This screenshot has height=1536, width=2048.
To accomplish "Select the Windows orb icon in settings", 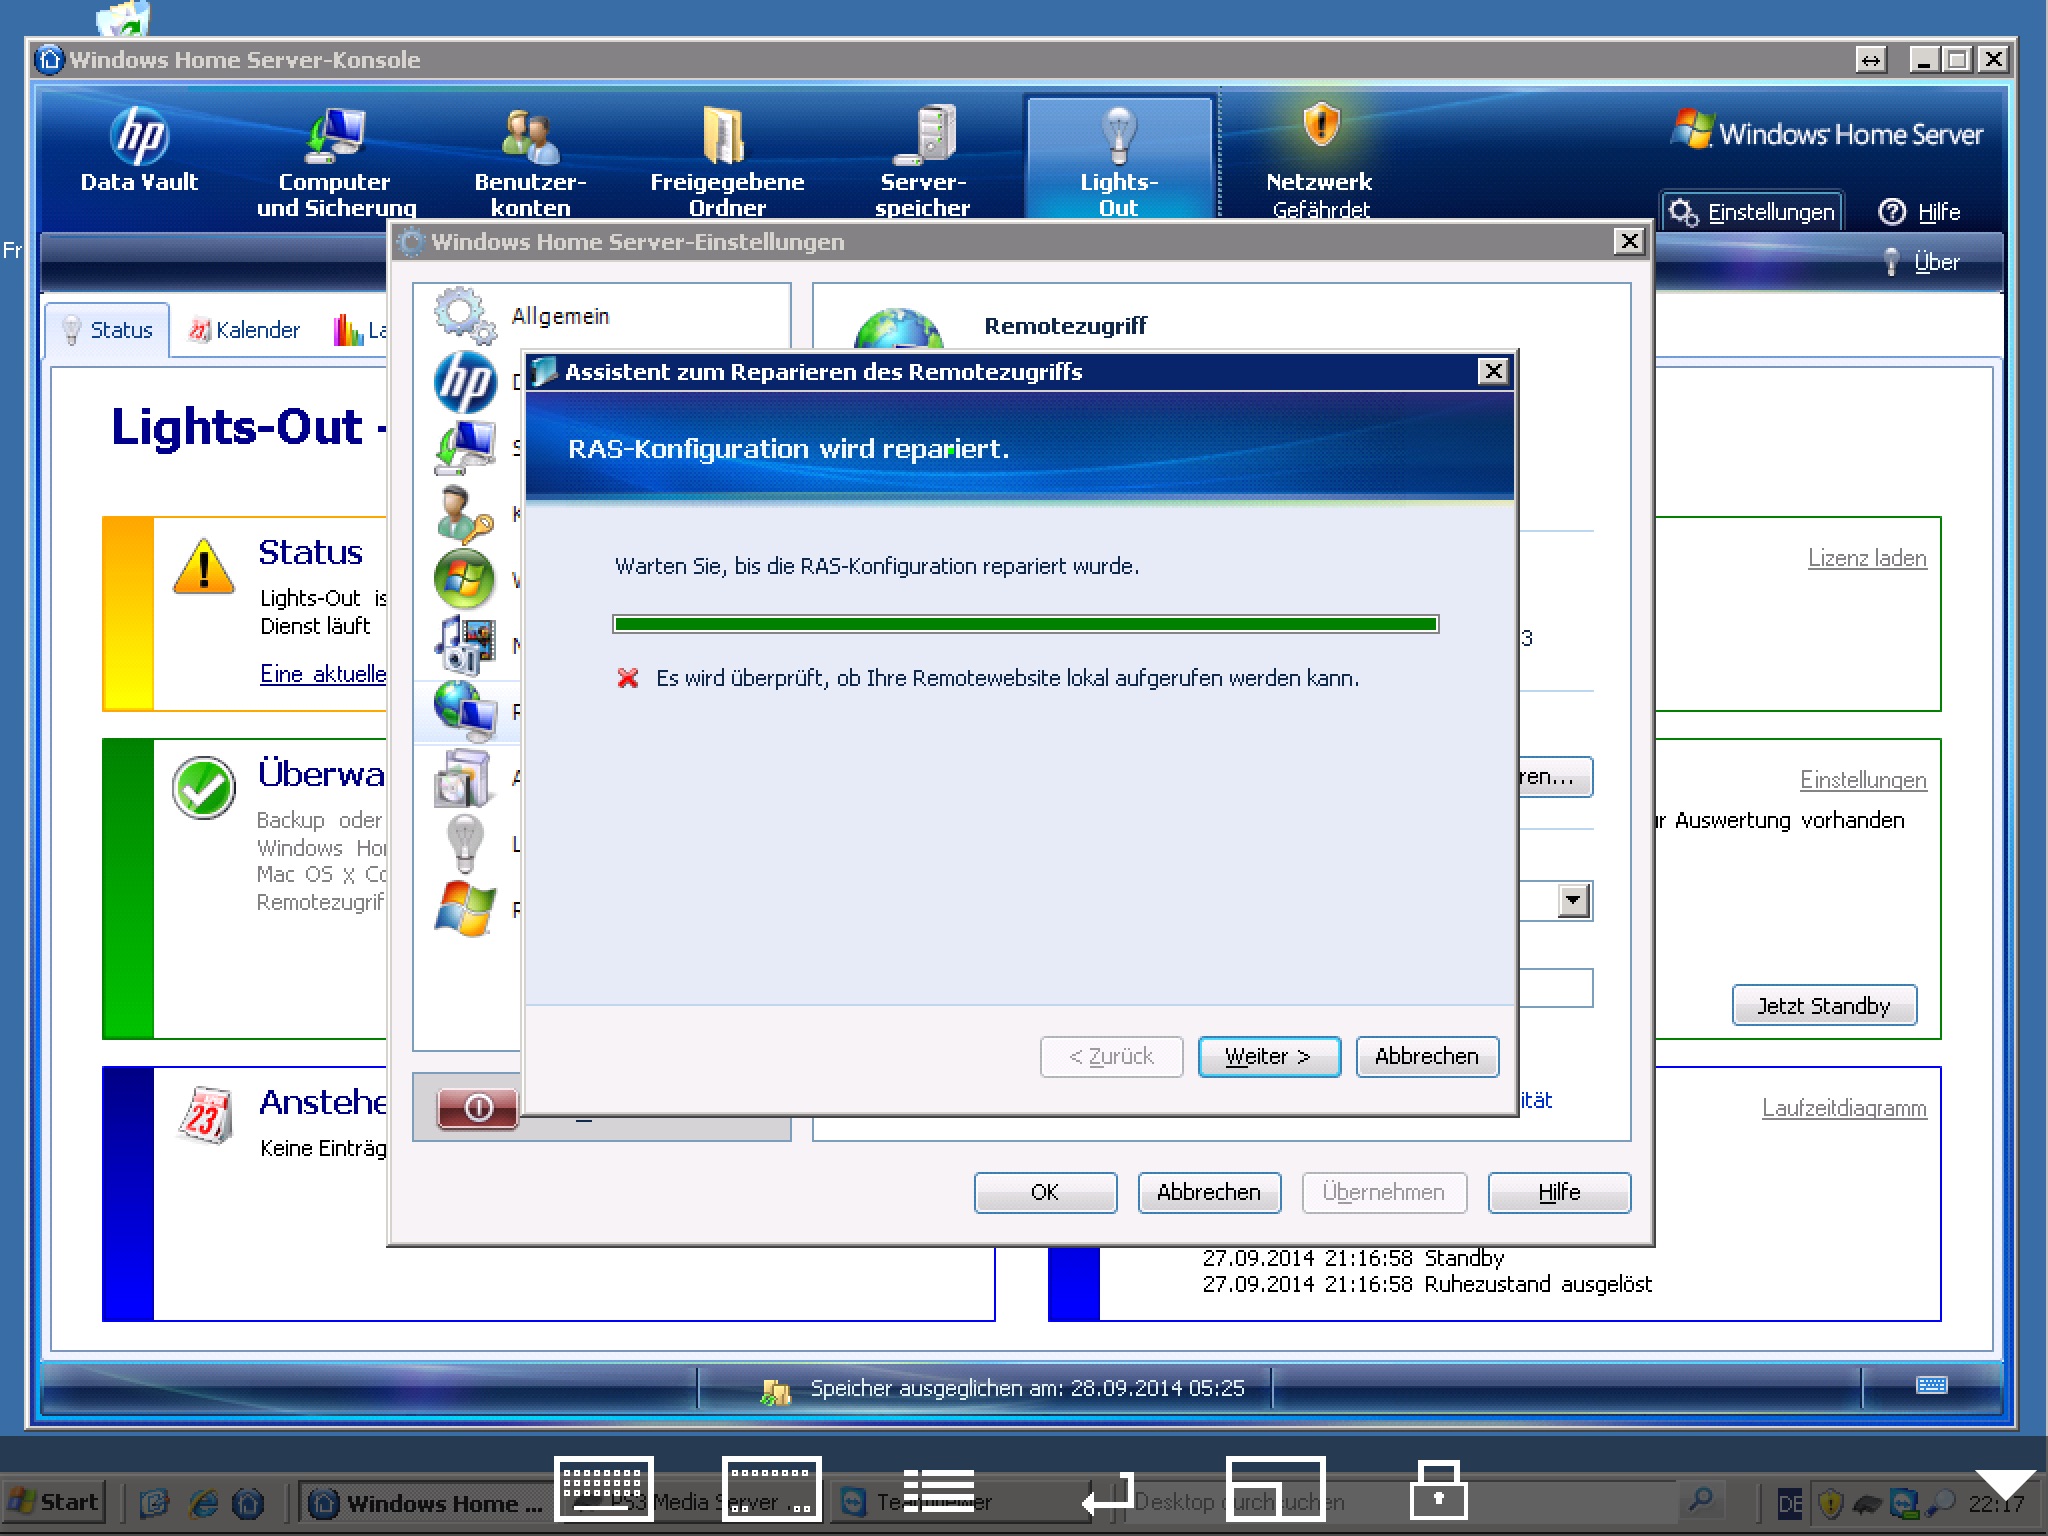I will 465,578.
